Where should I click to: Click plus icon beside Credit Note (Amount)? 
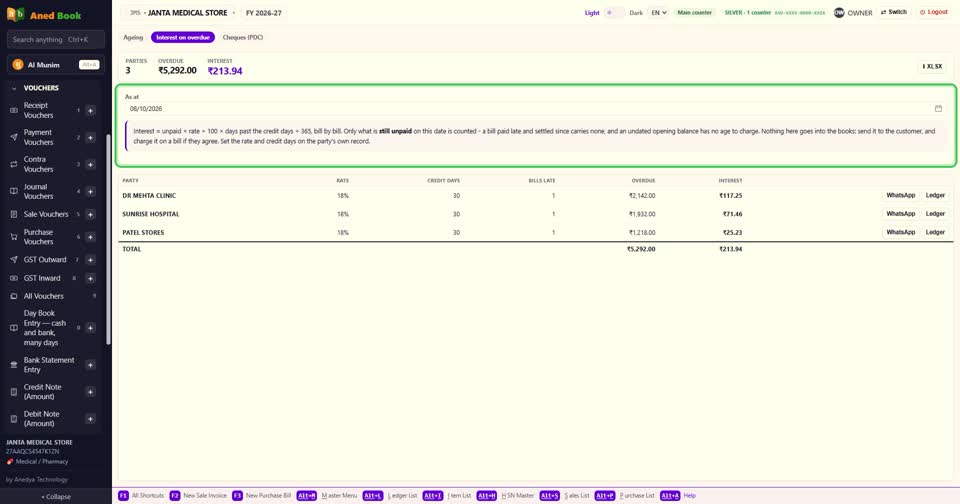coord(90,391)
